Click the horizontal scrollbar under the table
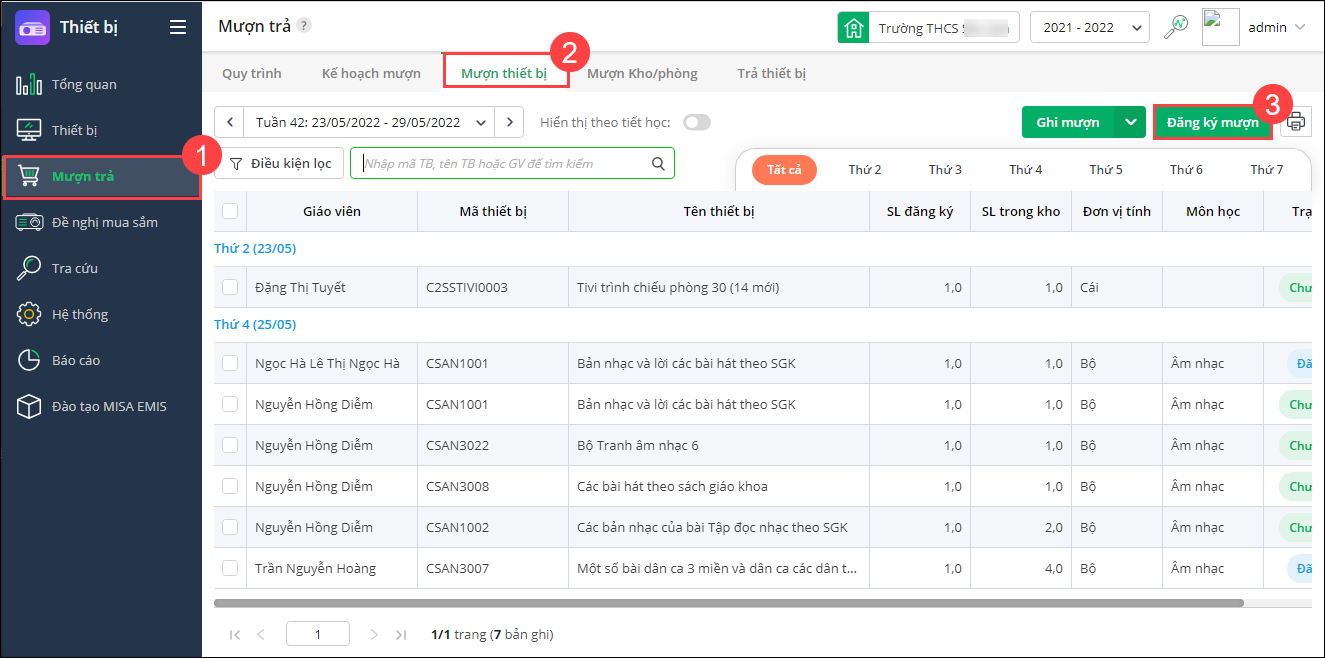Image resolution: width=1325 pixels, height=658 pixels. [728, 603]
